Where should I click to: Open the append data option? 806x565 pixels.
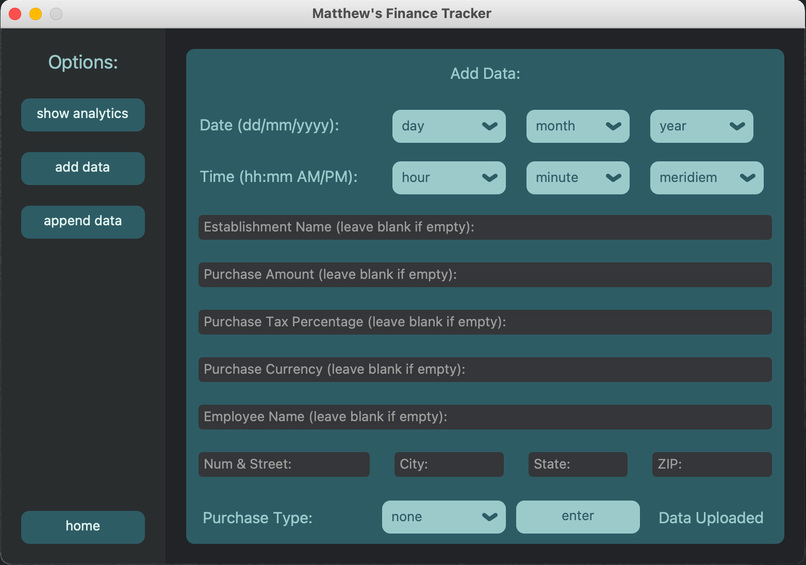point(83,222)
